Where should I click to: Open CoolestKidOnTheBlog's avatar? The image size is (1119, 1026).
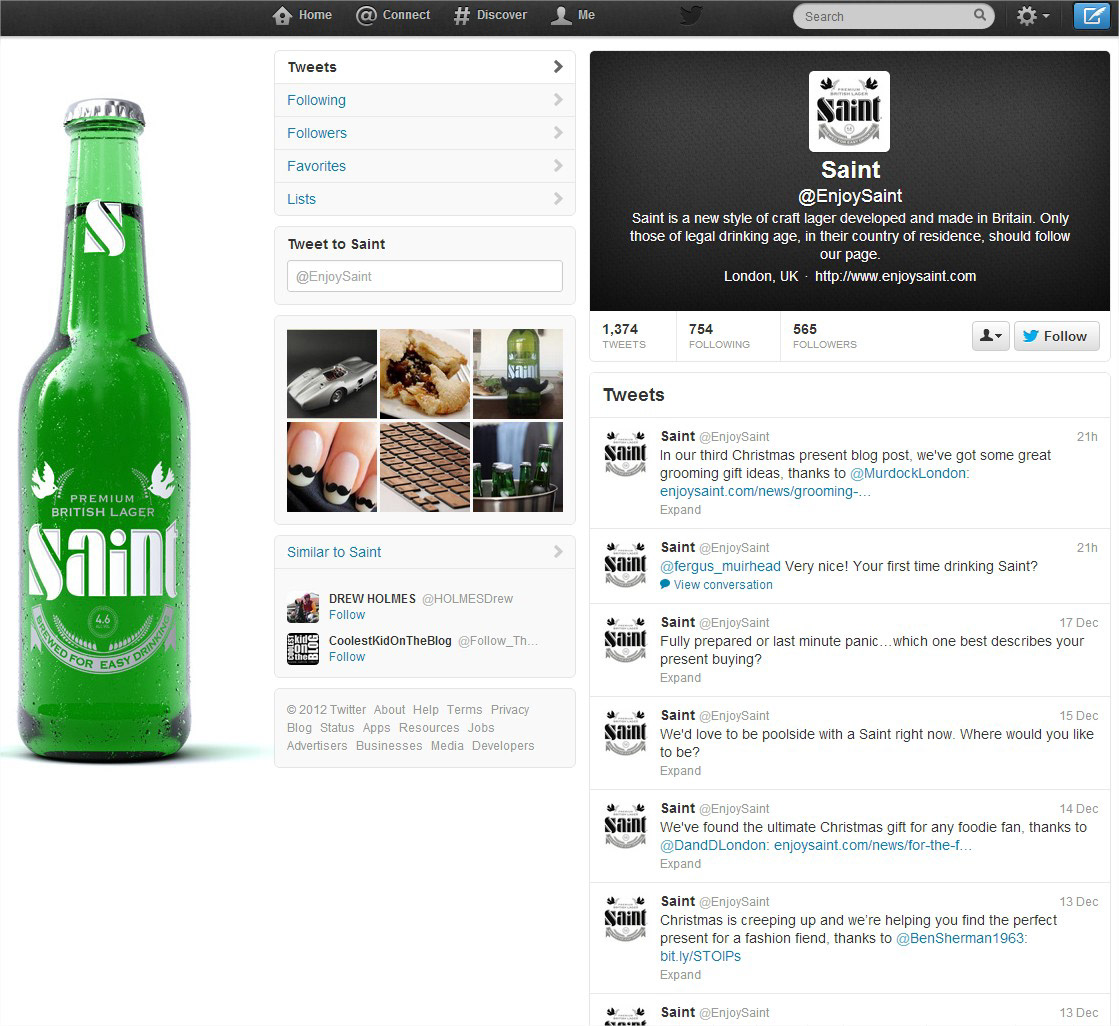303,649
